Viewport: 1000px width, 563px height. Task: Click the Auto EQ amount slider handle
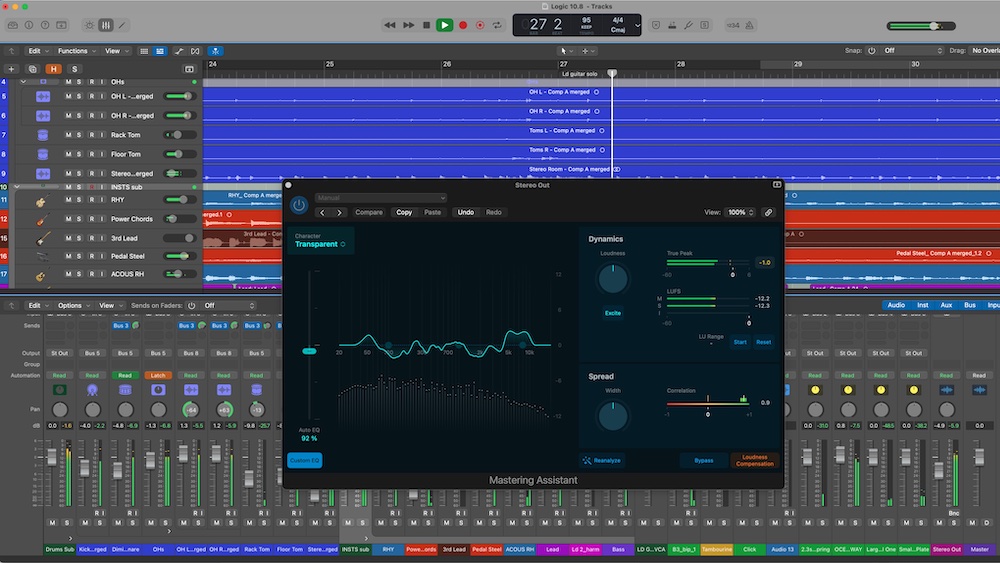coord(309,351)
